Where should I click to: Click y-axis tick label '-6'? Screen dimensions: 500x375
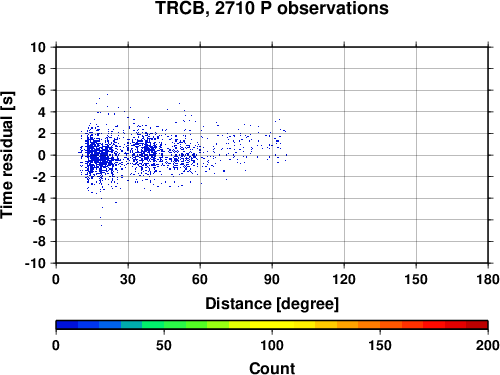[39, 220]
